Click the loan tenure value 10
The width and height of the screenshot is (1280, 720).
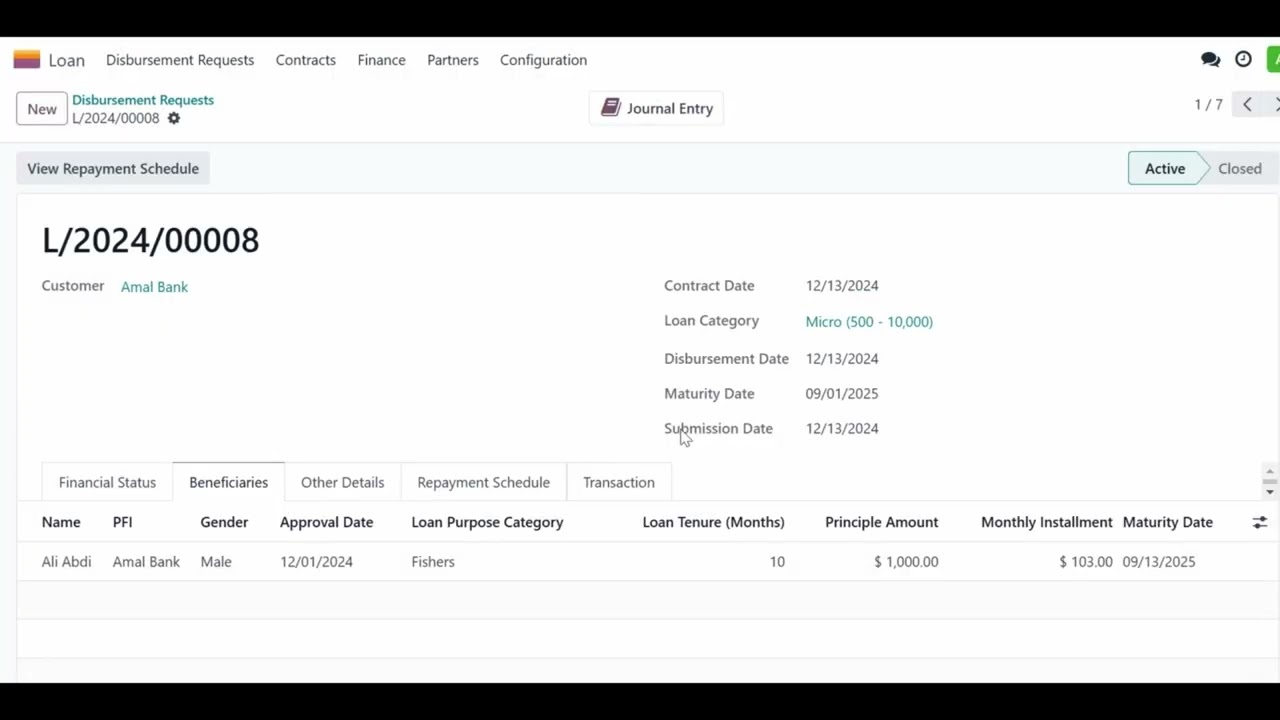click(x=777, y=562)
